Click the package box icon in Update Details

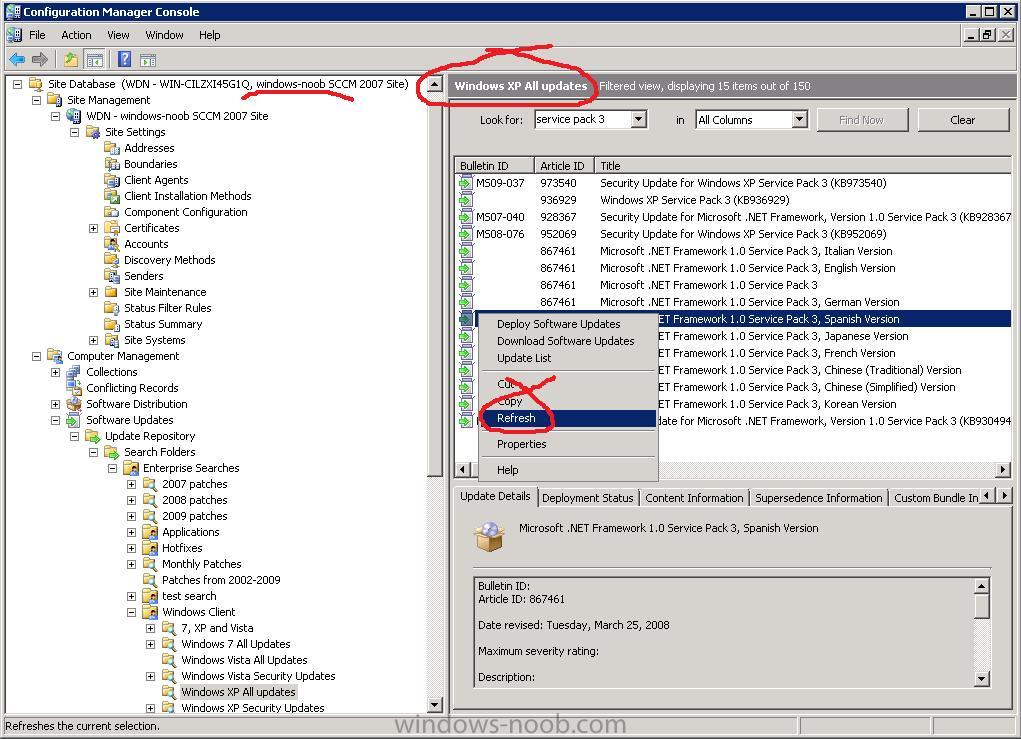click(490, 537)
